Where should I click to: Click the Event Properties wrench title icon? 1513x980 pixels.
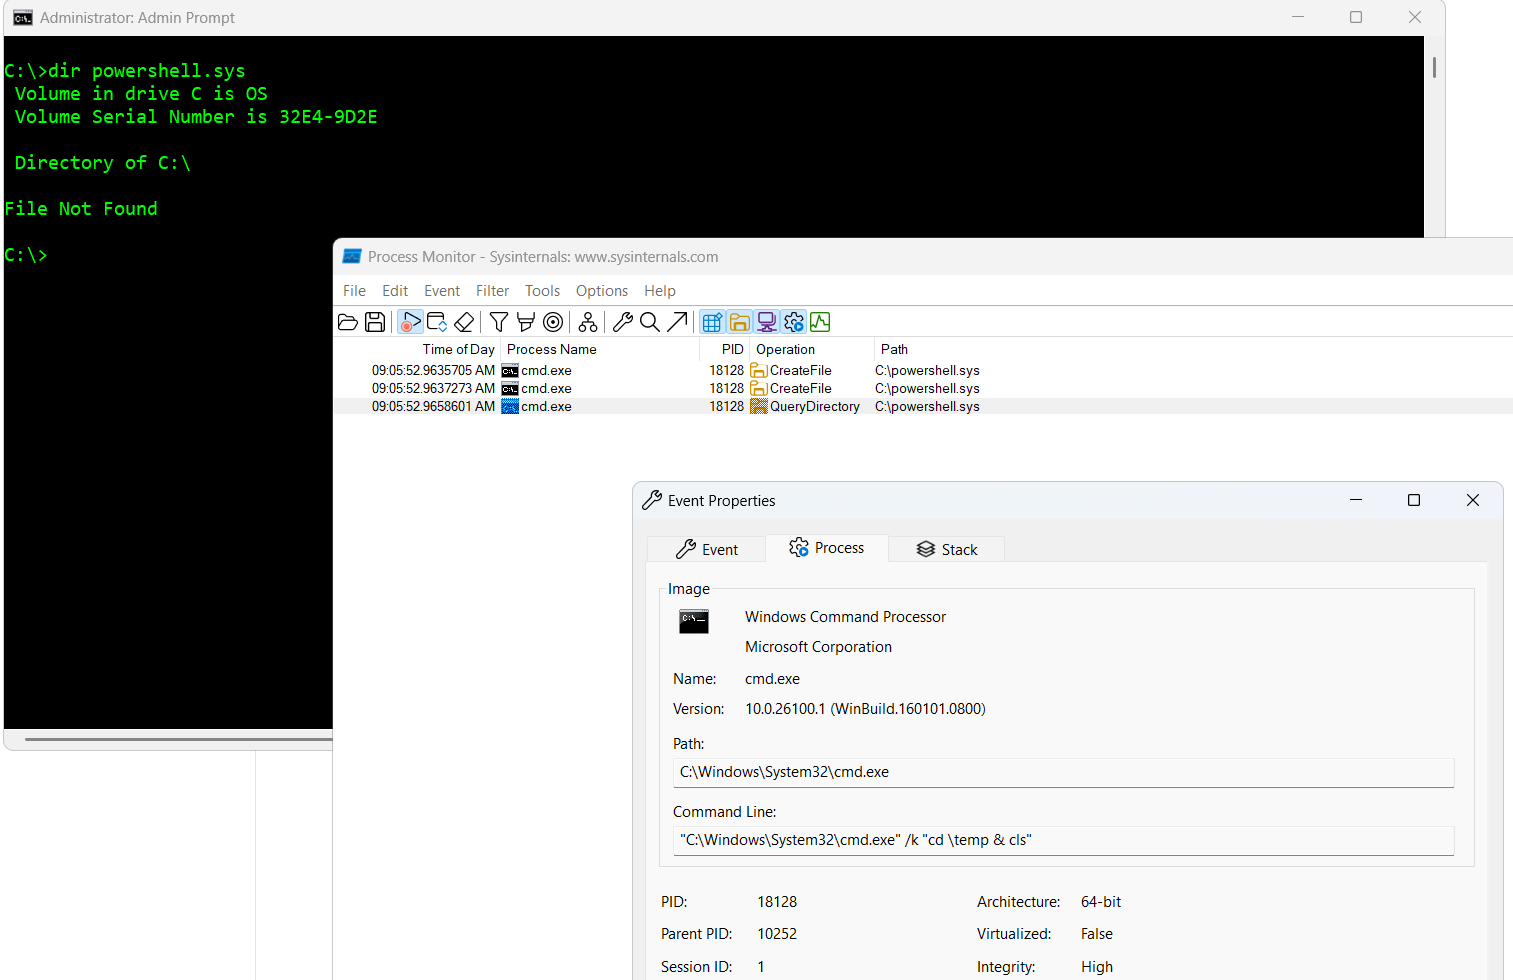(x=652, y=500)
